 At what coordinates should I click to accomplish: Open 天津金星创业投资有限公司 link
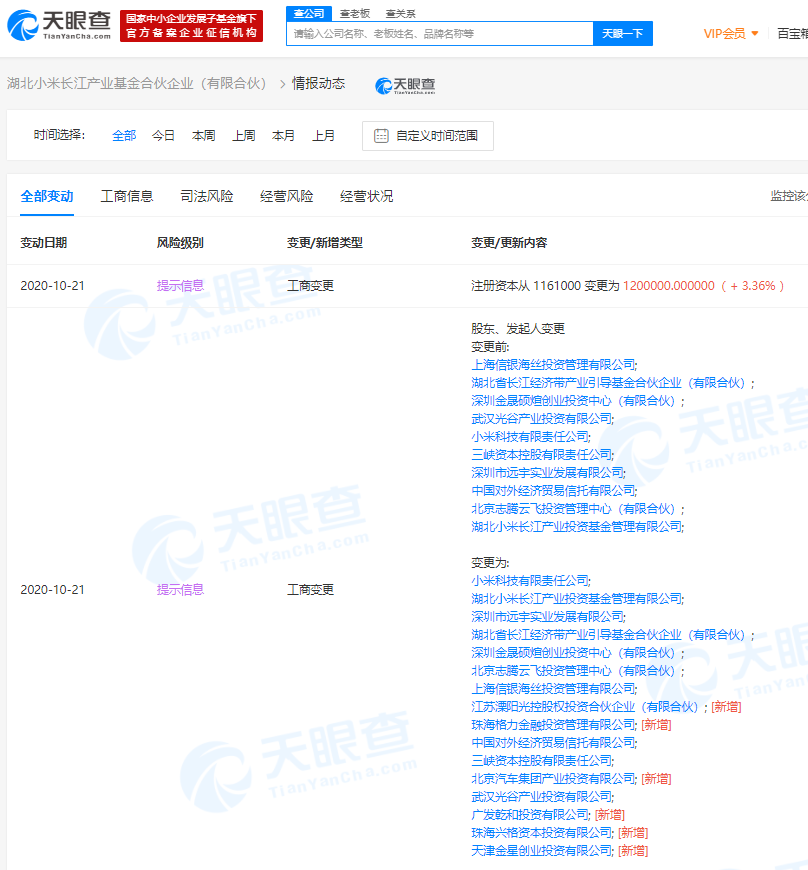(542, 851)
